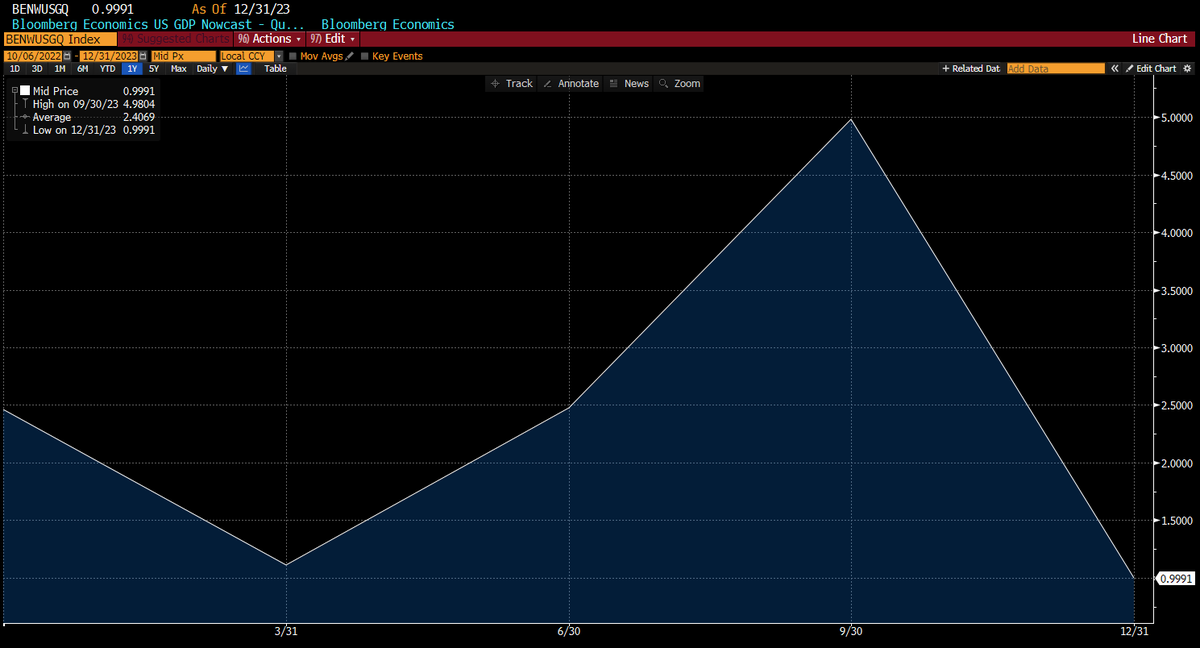Select the YTD time range
1200x648 pixels.
107,69
